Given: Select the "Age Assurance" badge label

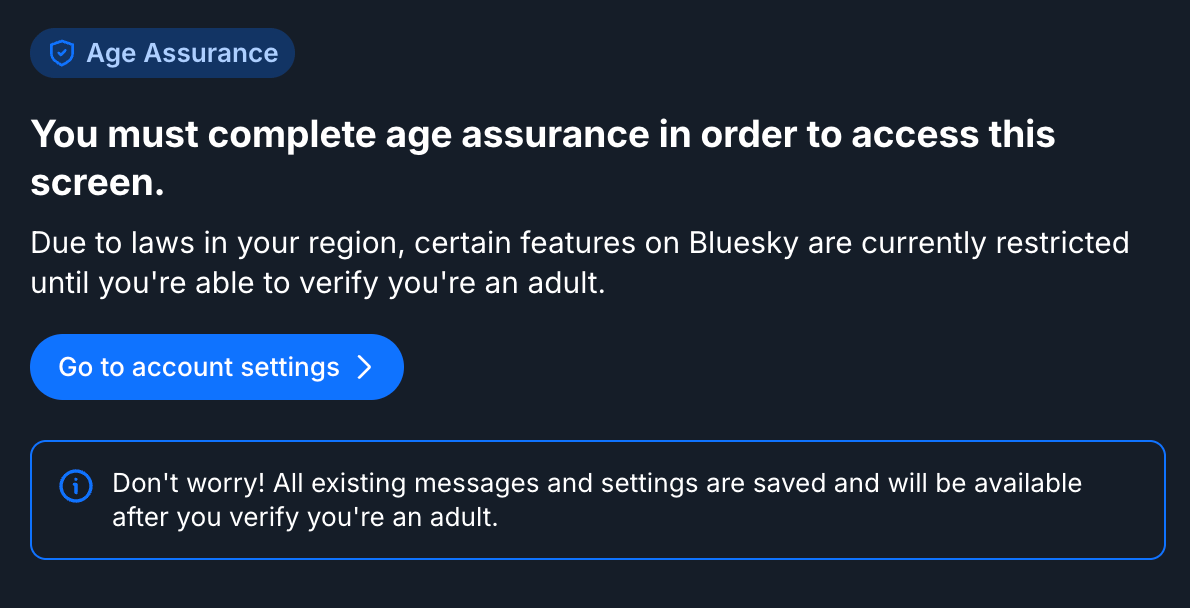Looking at the screenshot, I should click(x=182, y=53).
